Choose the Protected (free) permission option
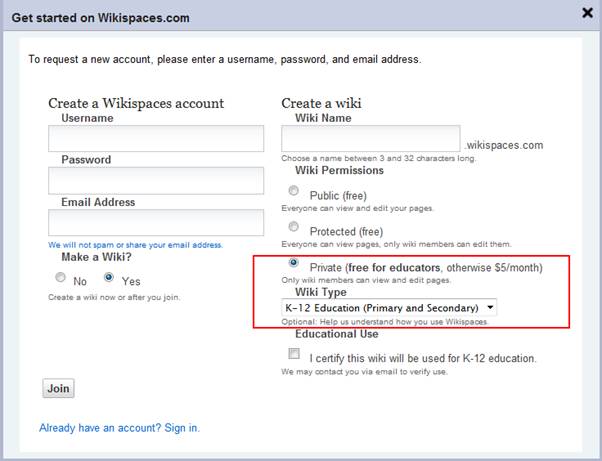Screen dimensions: 602x461 click(x=293, y=227)
